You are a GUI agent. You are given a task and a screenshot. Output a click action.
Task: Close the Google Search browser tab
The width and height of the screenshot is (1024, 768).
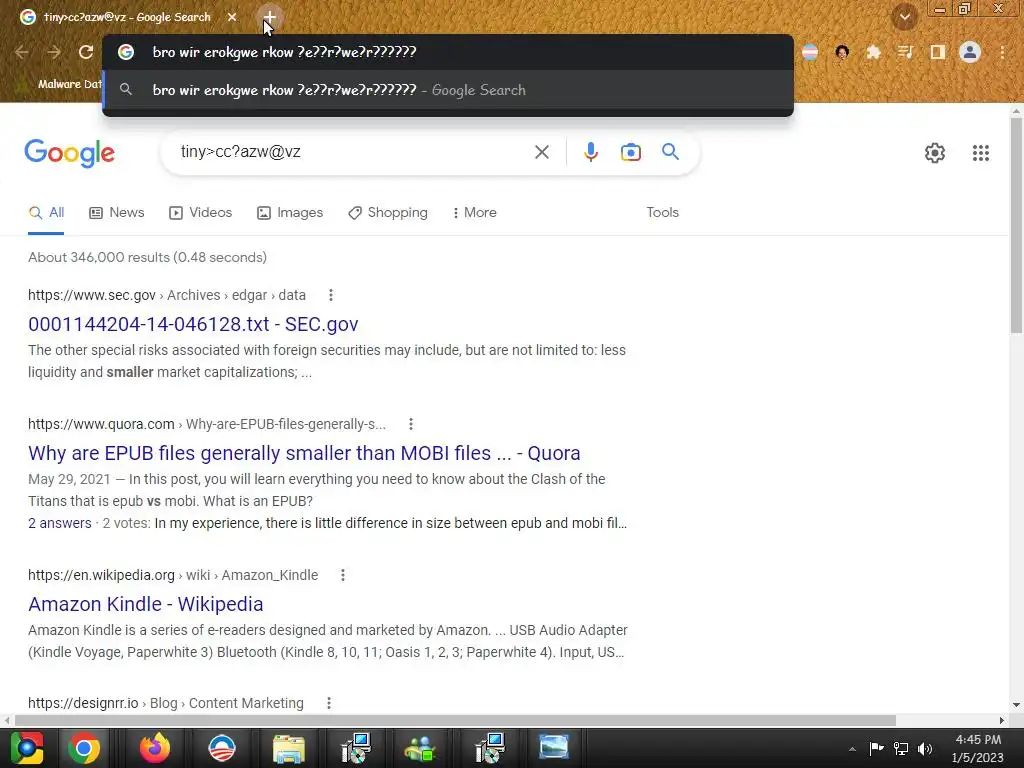coord(232,17)
